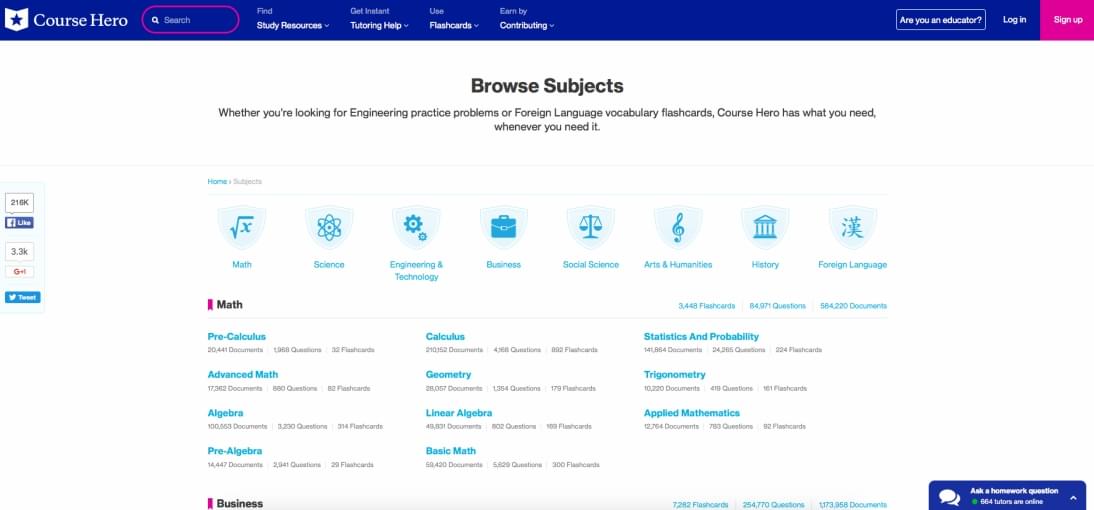The image size is (1094, 510).
Task: Expand the Flashcards menu
Action: [454, 25]
